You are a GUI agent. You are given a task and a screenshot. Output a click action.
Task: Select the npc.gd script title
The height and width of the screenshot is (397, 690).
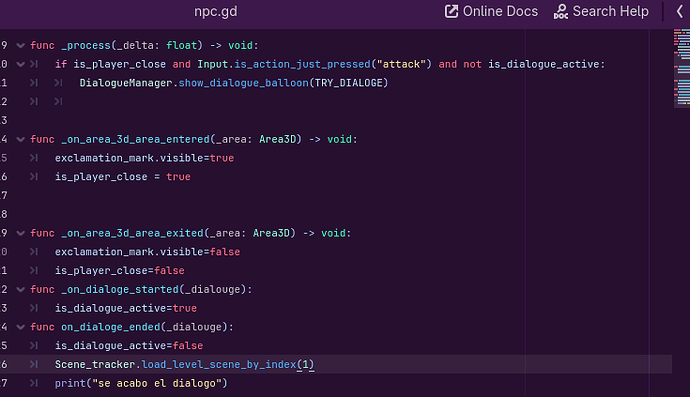216,11
